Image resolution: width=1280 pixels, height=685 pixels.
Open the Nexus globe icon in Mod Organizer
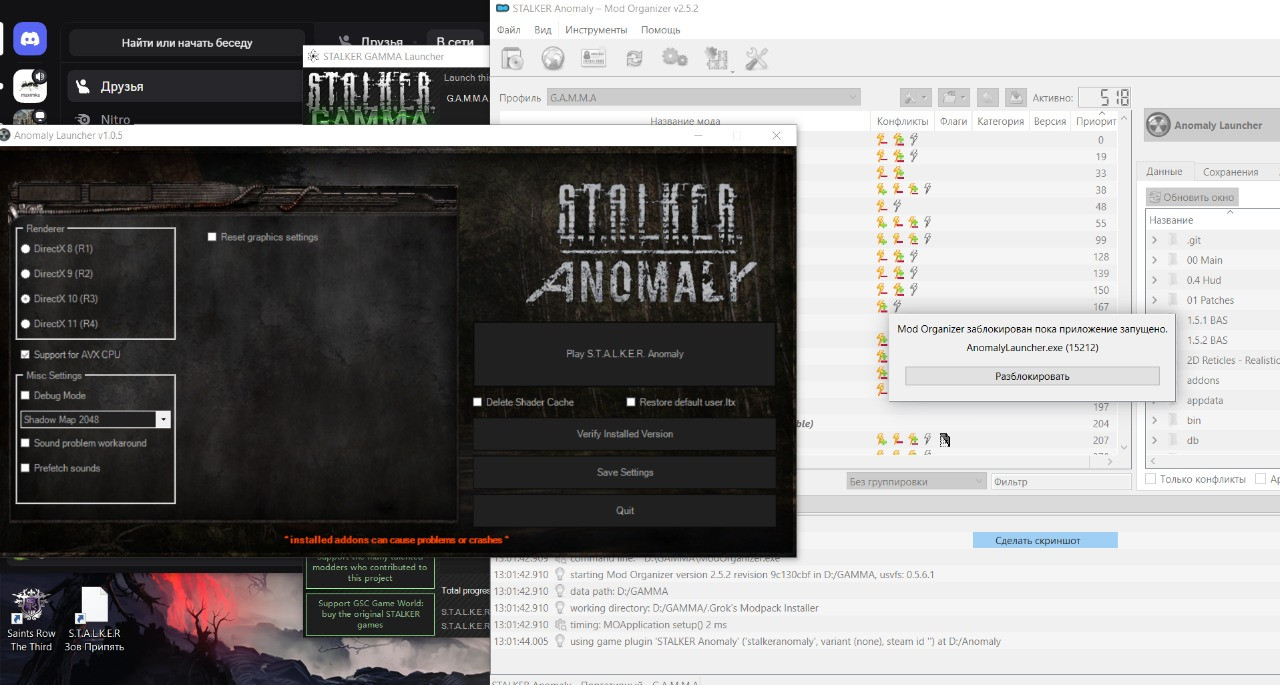[553, 59]
